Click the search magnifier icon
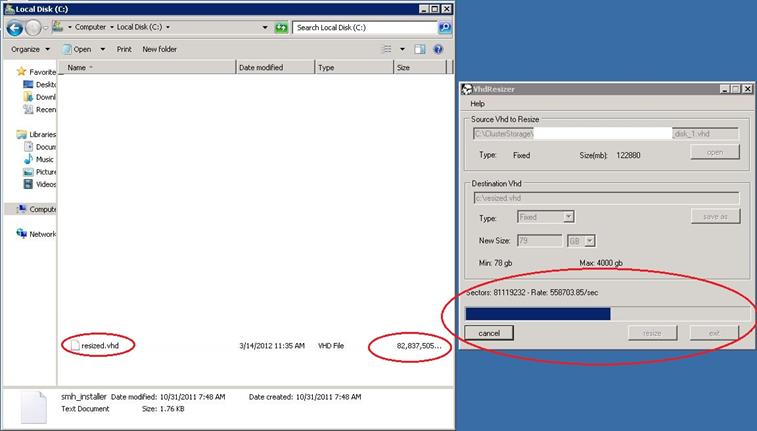 (443, 27)
